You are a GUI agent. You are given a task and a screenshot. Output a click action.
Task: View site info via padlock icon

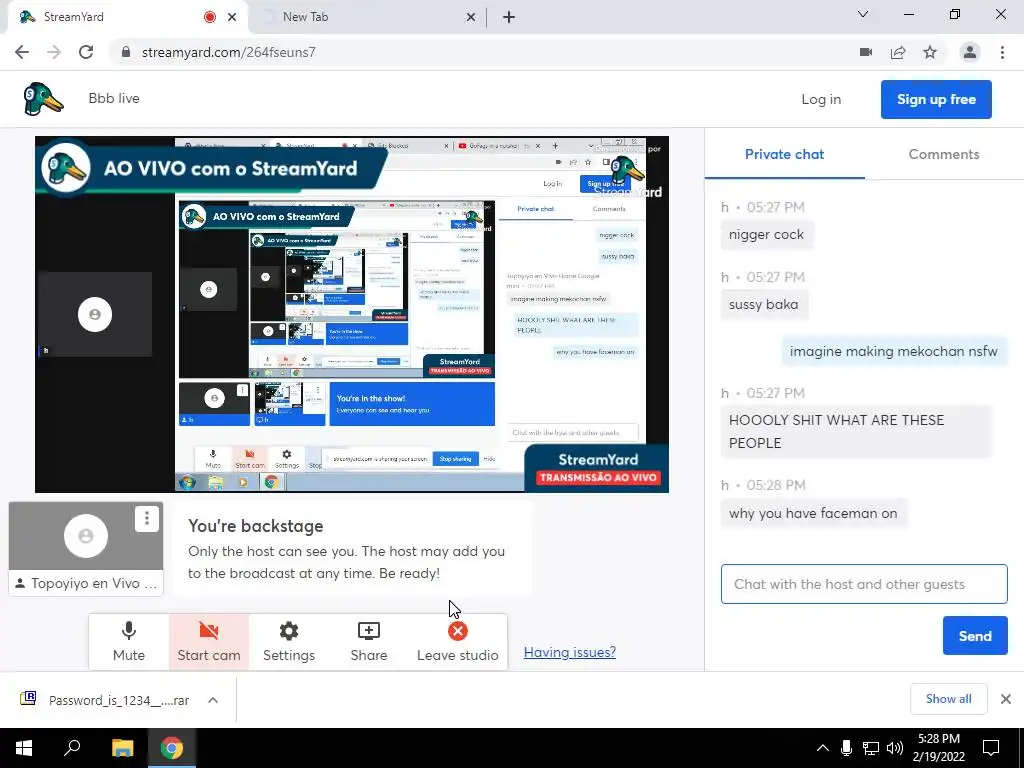click(126, 52)
